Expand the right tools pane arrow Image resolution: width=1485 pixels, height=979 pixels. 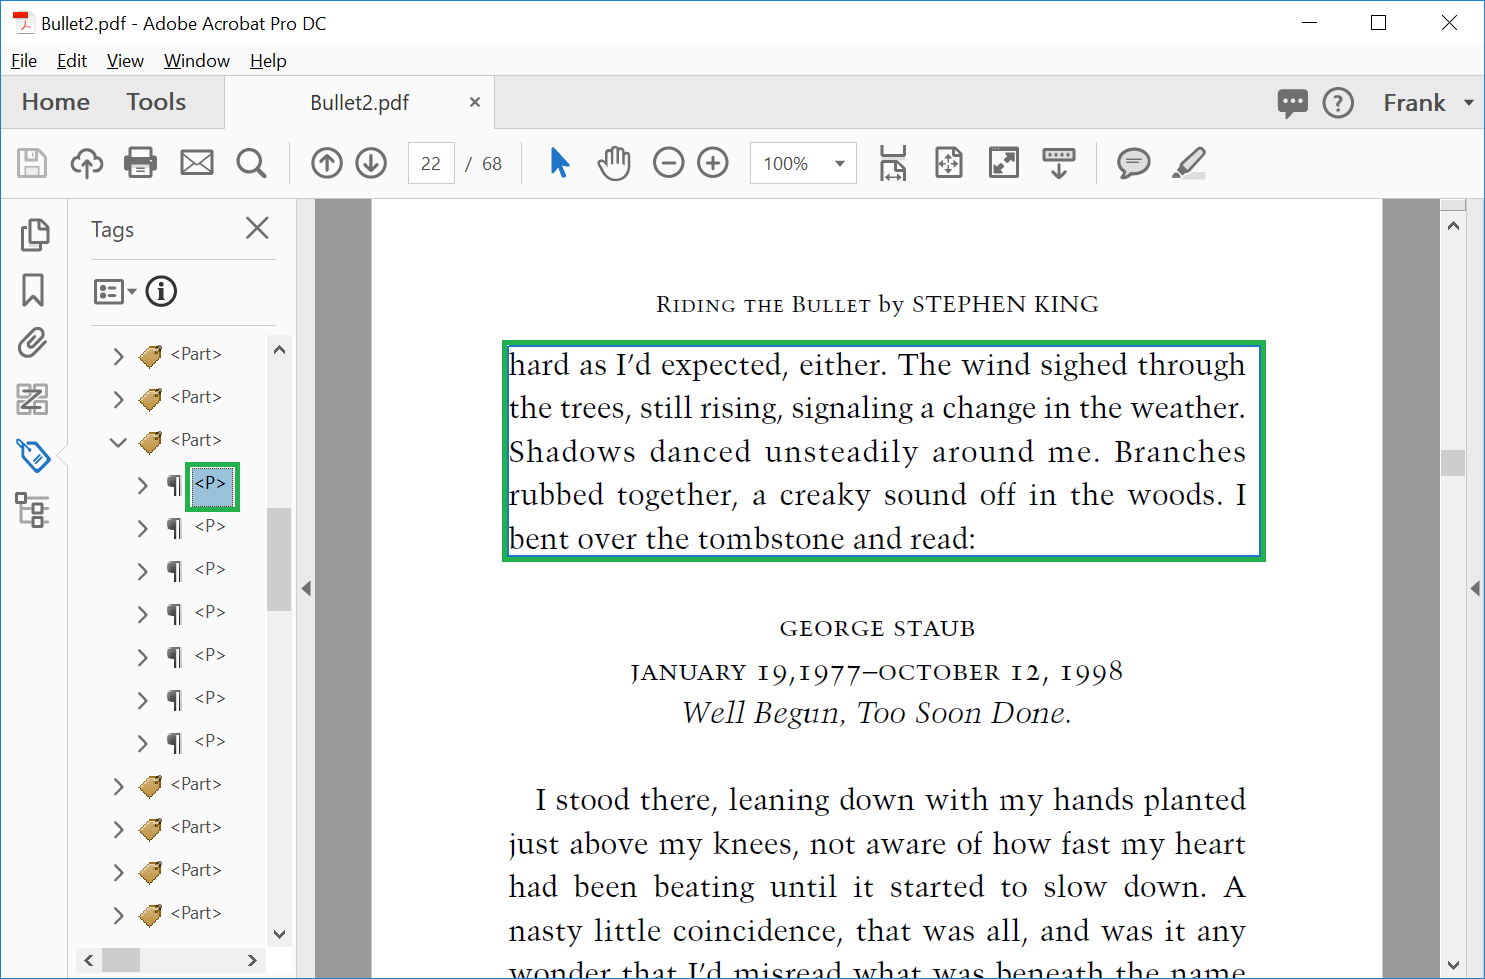[1475, 589]
